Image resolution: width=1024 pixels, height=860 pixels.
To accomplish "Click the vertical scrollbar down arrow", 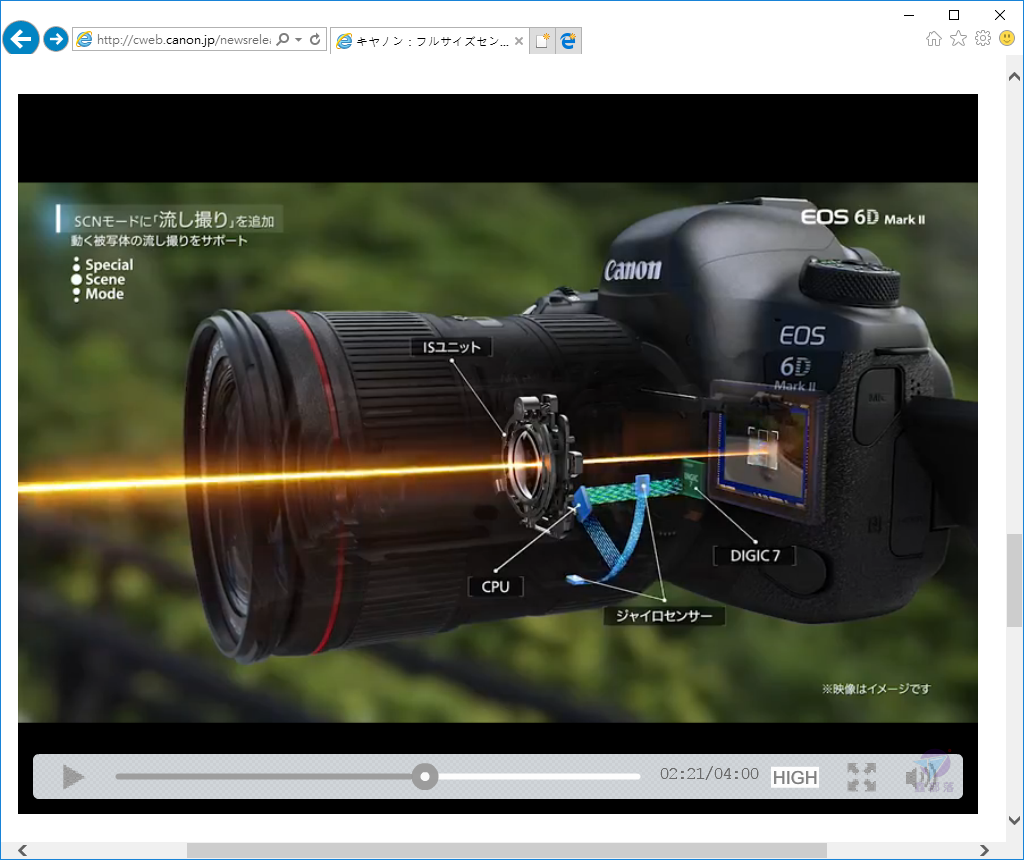I will pyautogui.click(x=1014, y=820).
